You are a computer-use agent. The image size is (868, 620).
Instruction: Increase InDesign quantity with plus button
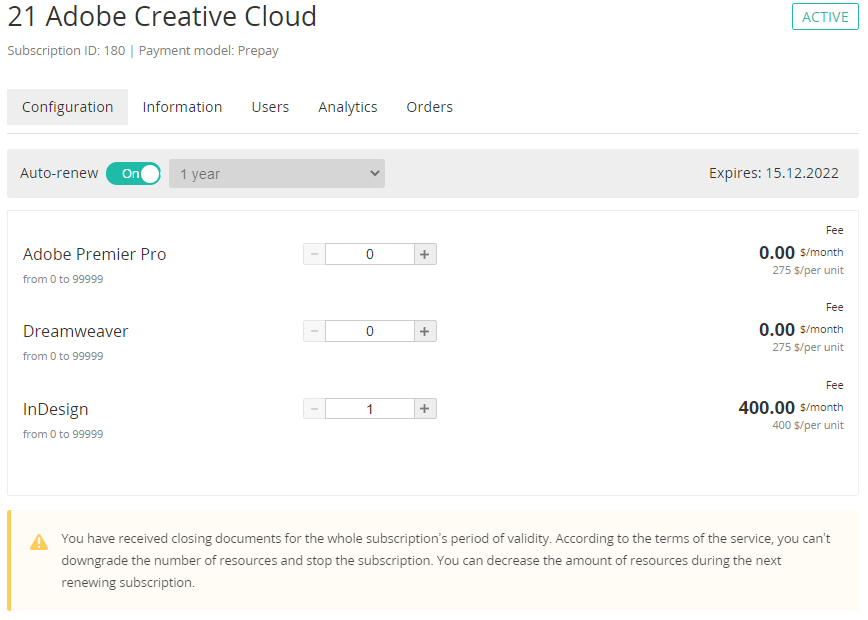[x=425, y=409]
